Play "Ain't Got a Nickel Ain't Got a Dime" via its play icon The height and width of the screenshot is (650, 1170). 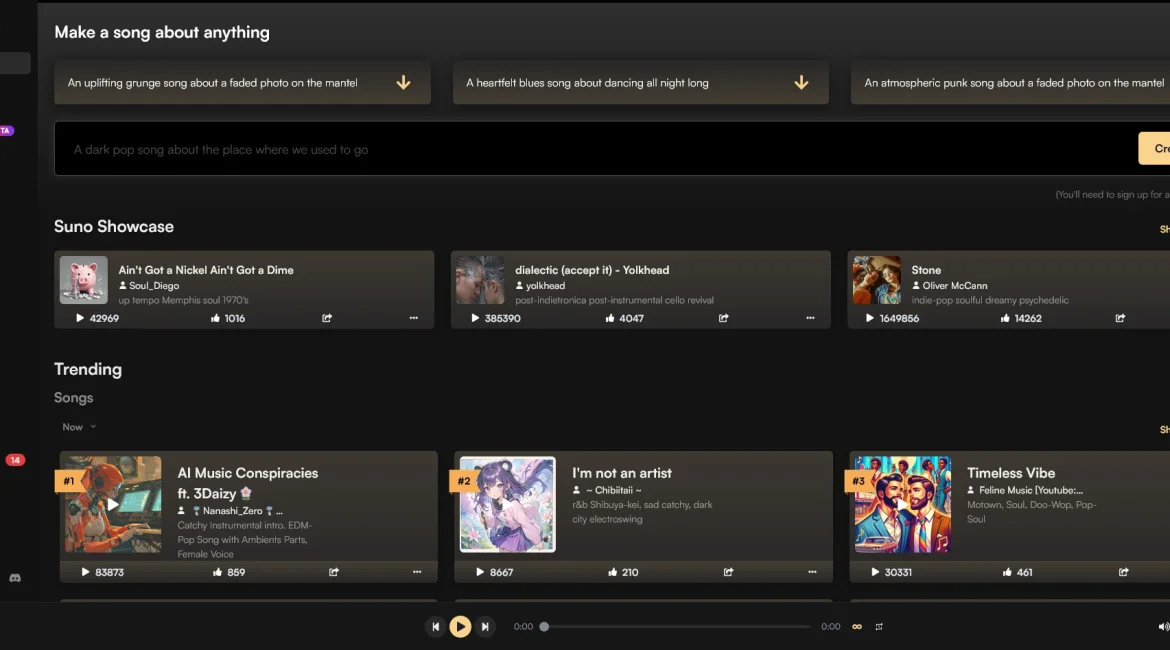[x=80, y=318]
